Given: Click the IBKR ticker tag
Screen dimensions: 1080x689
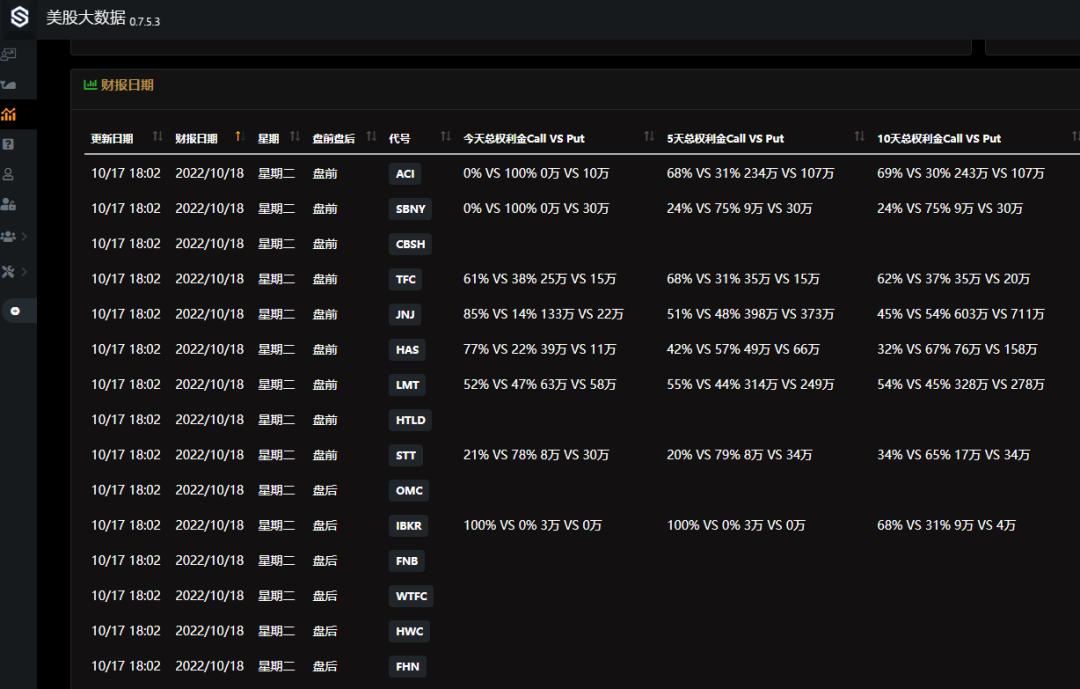Looking at the screenshot, I should (x=408, y=526).
